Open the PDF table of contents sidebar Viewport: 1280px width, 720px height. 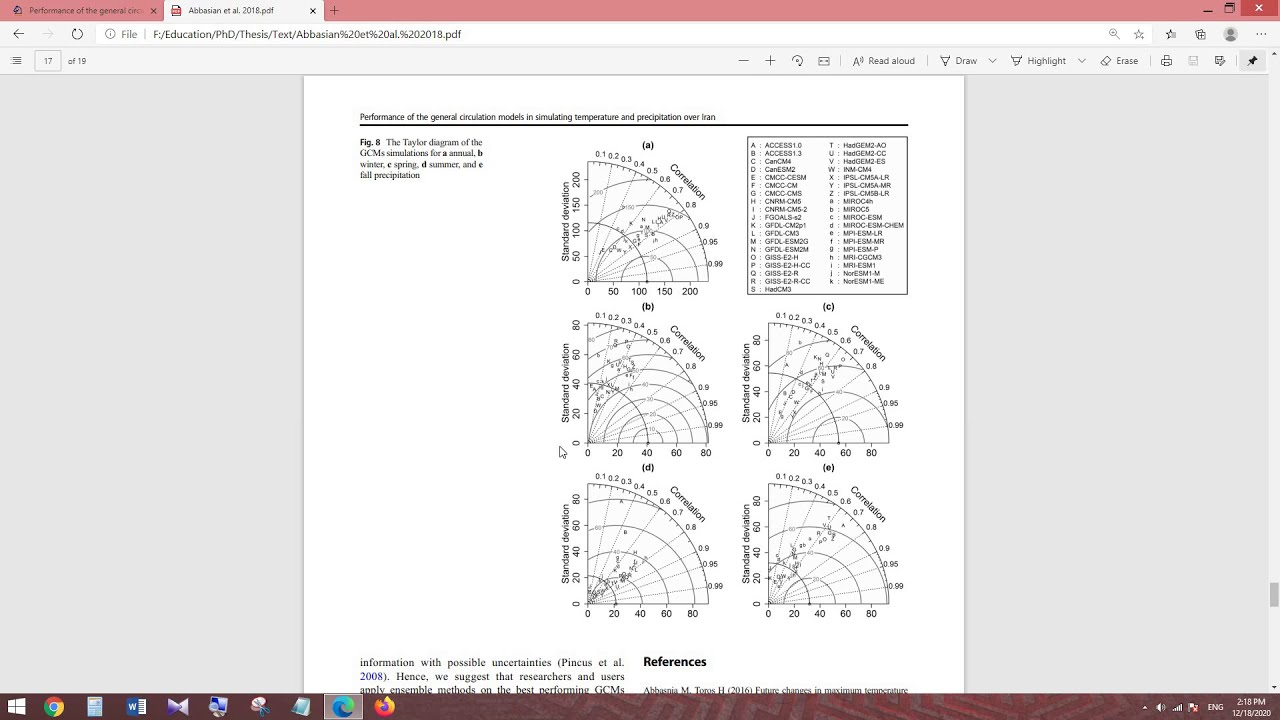tap(16, 61)
